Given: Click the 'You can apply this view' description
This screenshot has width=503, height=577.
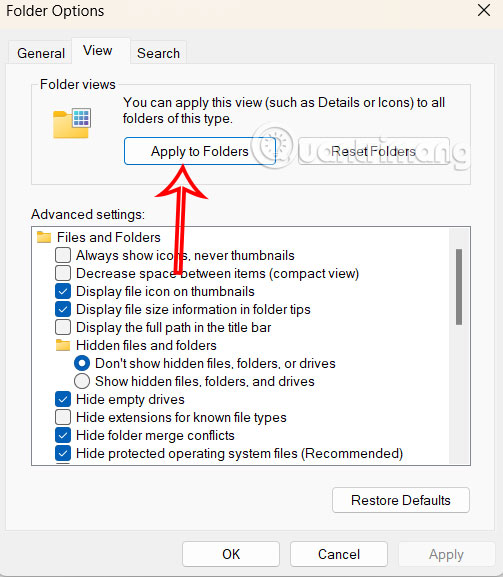Looking at the screenshot, I should [284, 110].
